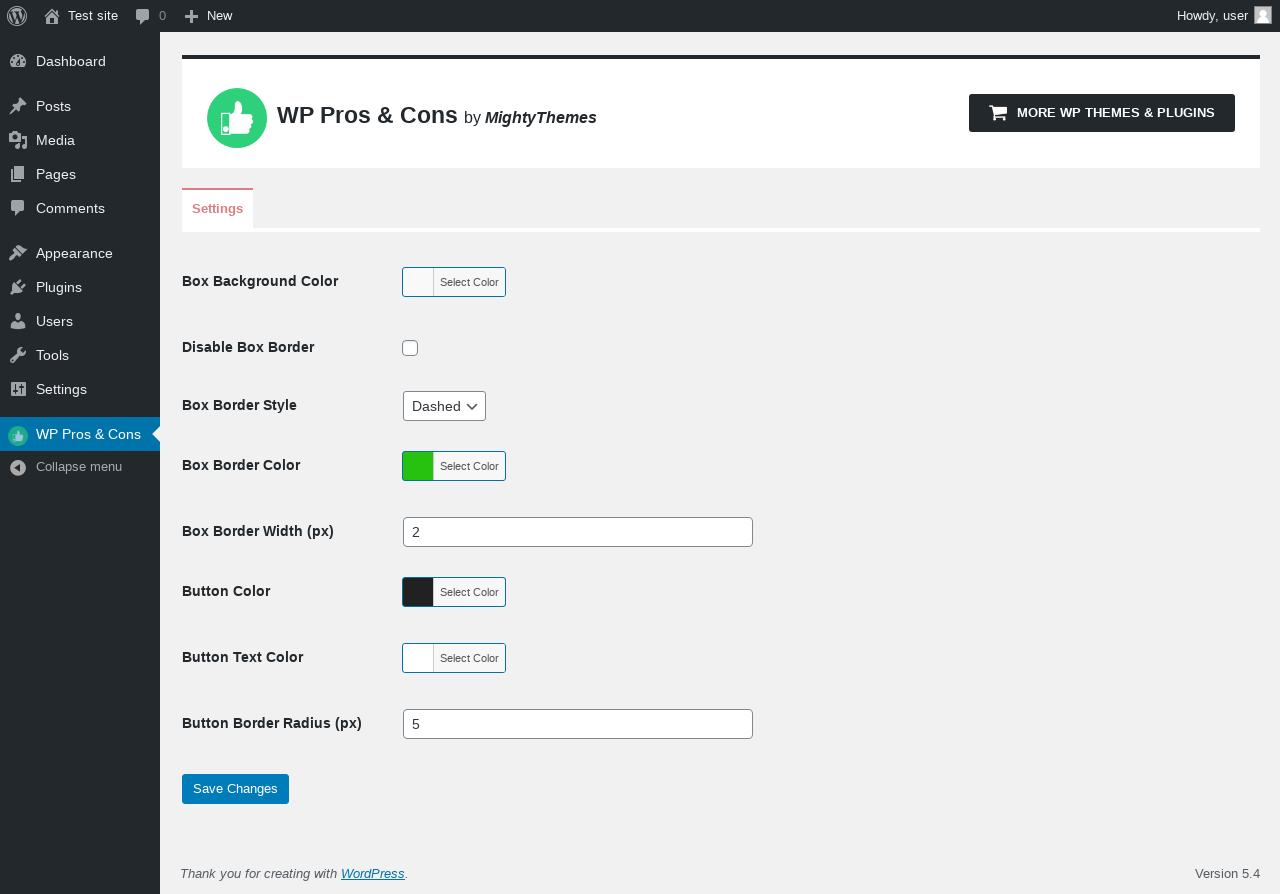Click the WP Pros & Cons thumbs-up sidebar icon

click(18, 435)
